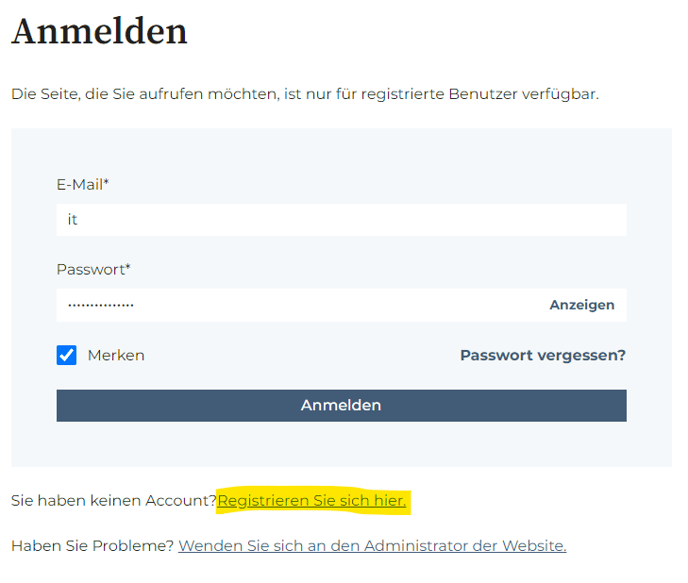Image resolution: width=688 pixels, height=583 pixels.
Task: Click the "Sie haben keinen Account?" text
Action: click(114, 501)
